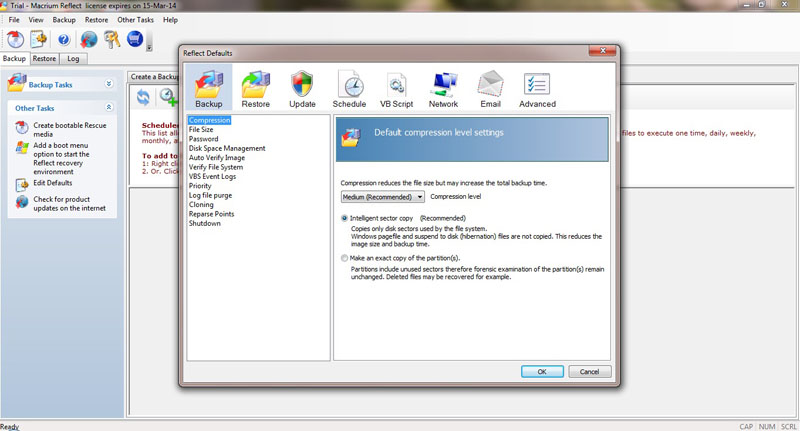
Task: Select Auto Verify Image in list
Action: tap(217, 158)
